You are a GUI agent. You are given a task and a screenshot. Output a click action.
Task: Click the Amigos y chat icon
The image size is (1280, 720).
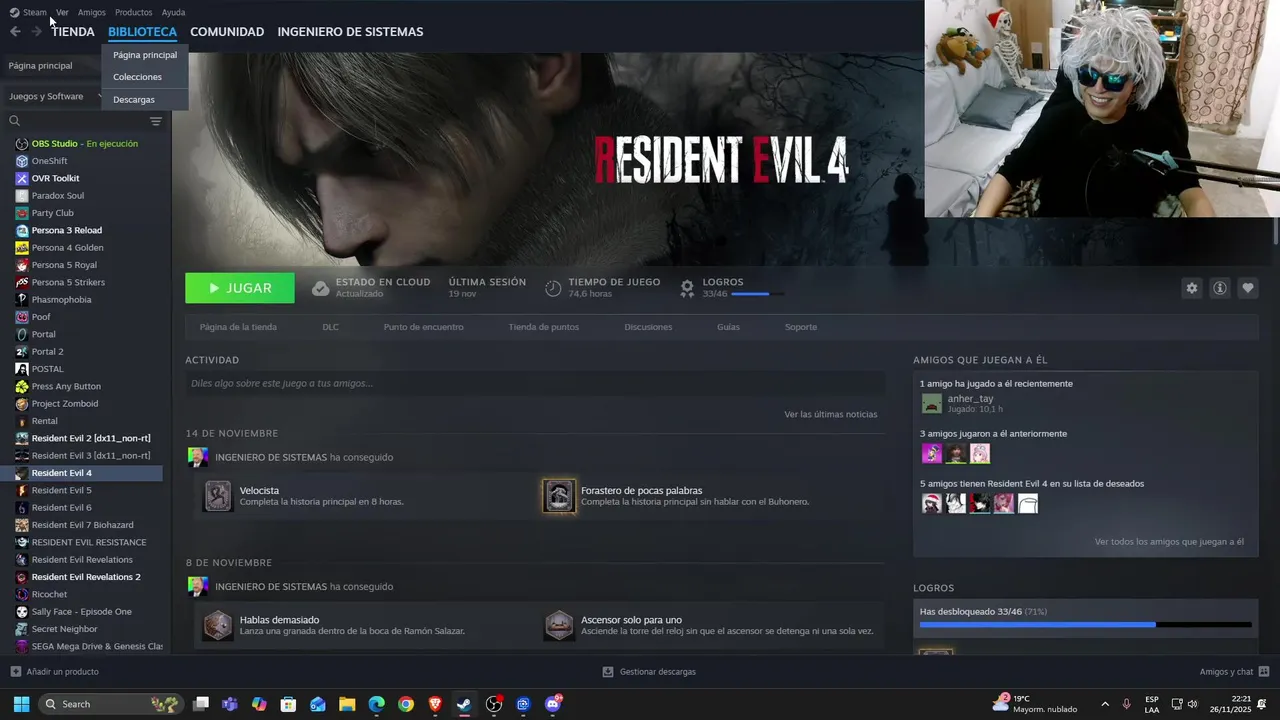coord(1264,672)
